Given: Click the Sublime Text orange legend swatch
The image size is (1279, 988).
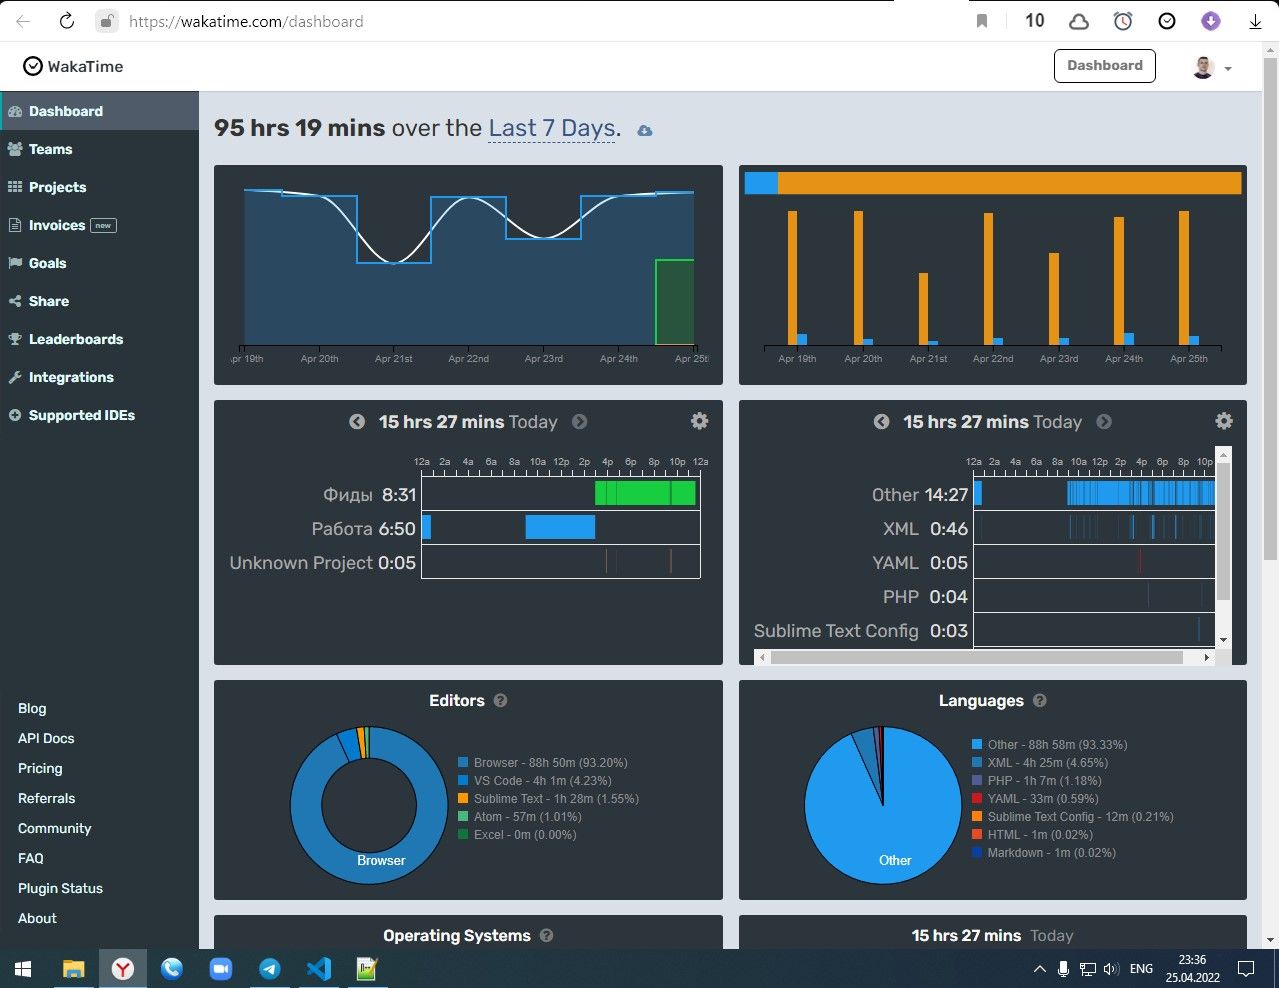Looking at the screenshot, I should click(x=463, y=799).
